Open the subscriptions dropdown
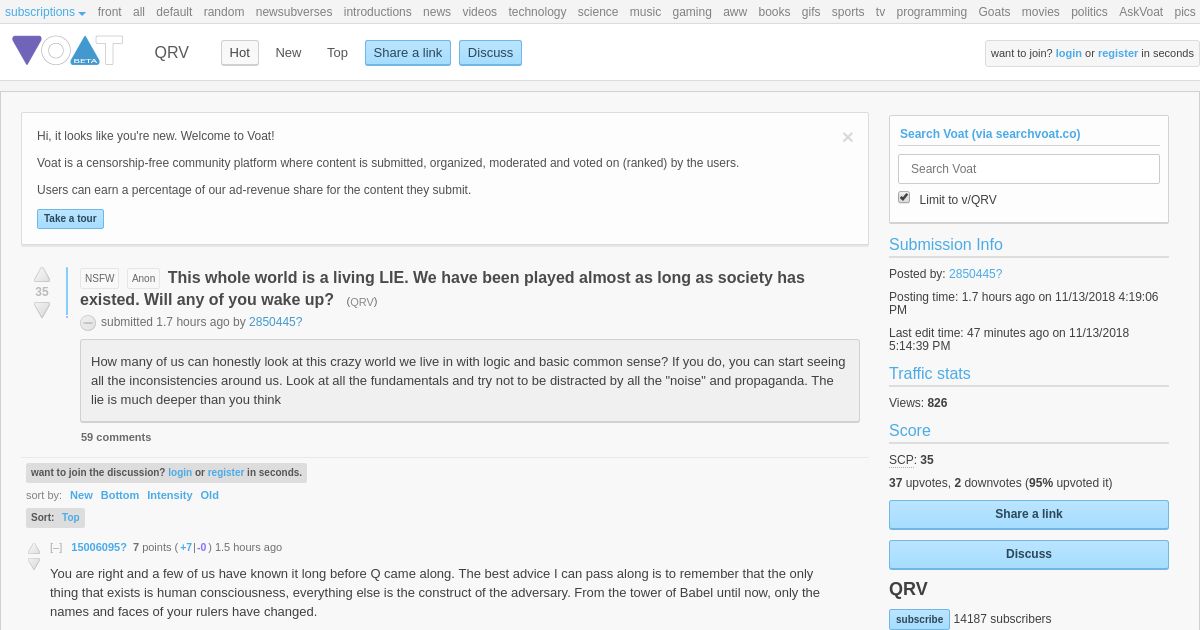The image size is (1200, 630). pos(45,12)
